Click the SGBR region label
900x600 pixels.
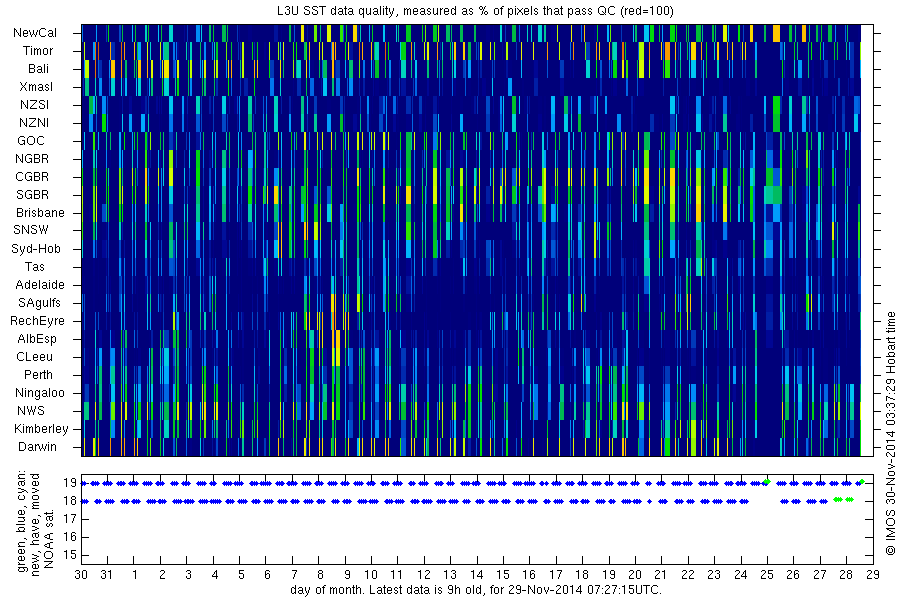coord(33,195)
